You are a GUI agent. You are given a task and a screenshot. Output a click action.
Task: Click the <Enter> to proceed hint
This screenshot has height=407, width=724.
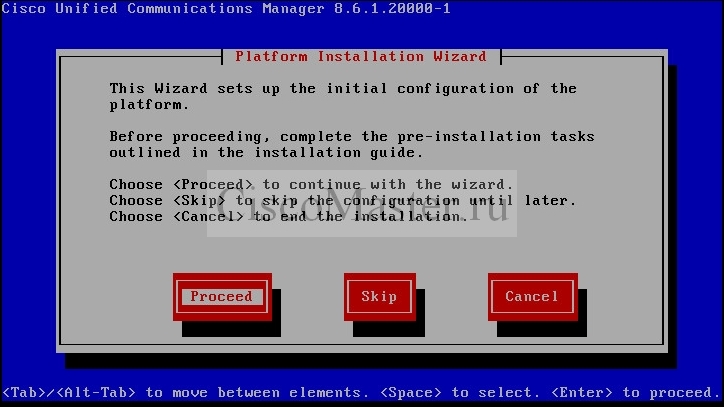[633, 393]
